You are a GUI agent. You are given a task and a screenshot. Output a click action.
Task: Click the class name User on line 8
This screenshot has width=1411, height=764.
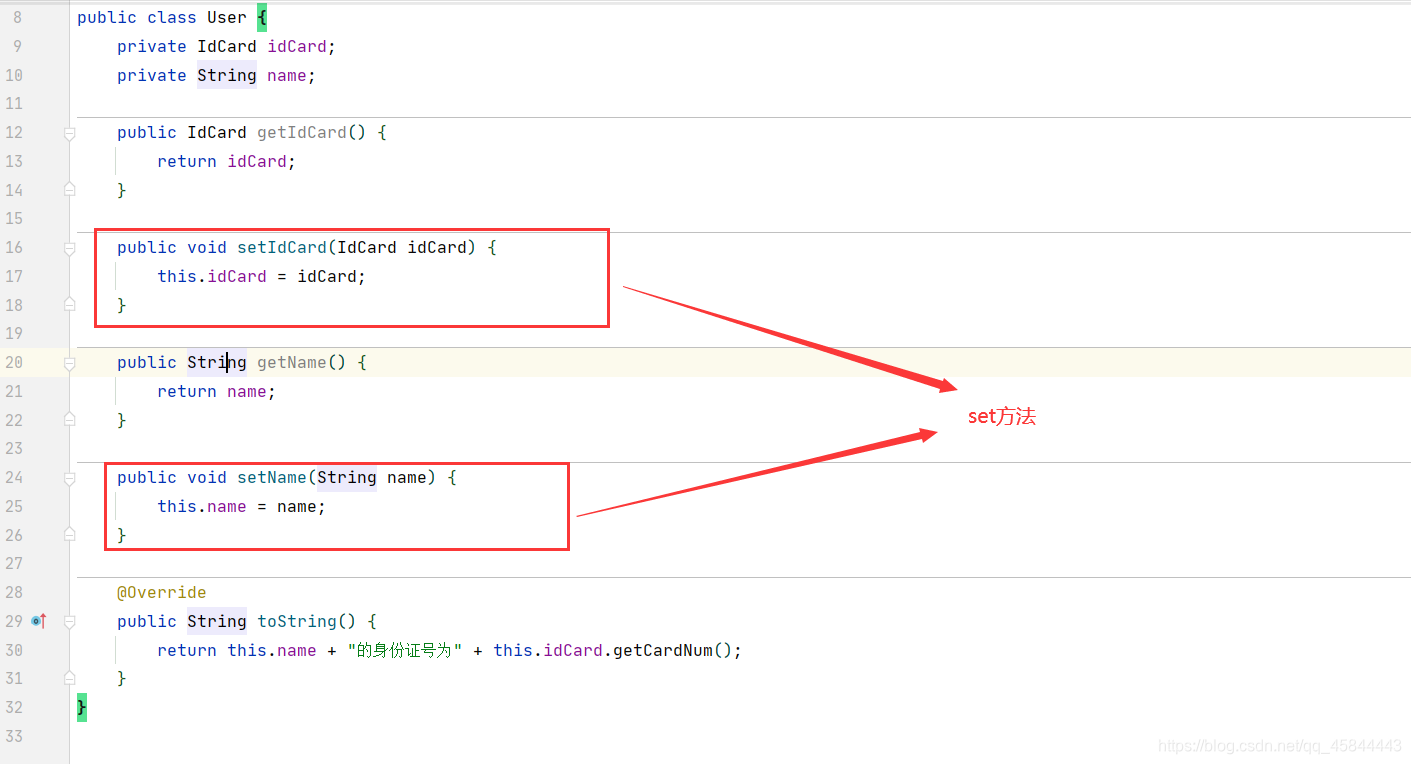[227, 18]
